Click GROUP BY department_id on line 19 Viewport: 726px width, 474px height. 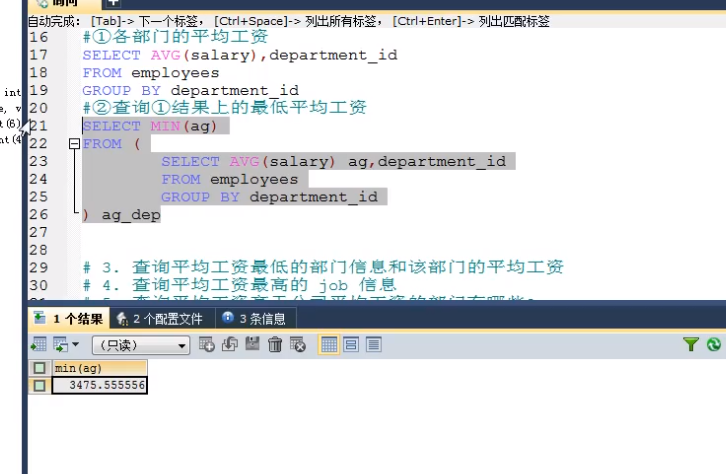pos(190,90)
